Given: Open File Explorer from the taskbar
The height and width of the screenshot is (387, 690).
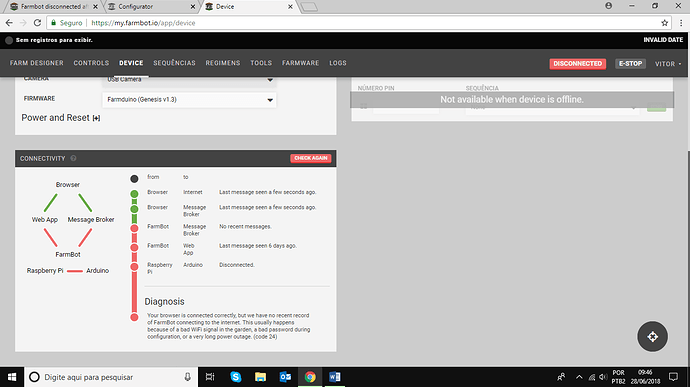Looking at the screenshot, I should pyautogui.click(x=260, y=377).
